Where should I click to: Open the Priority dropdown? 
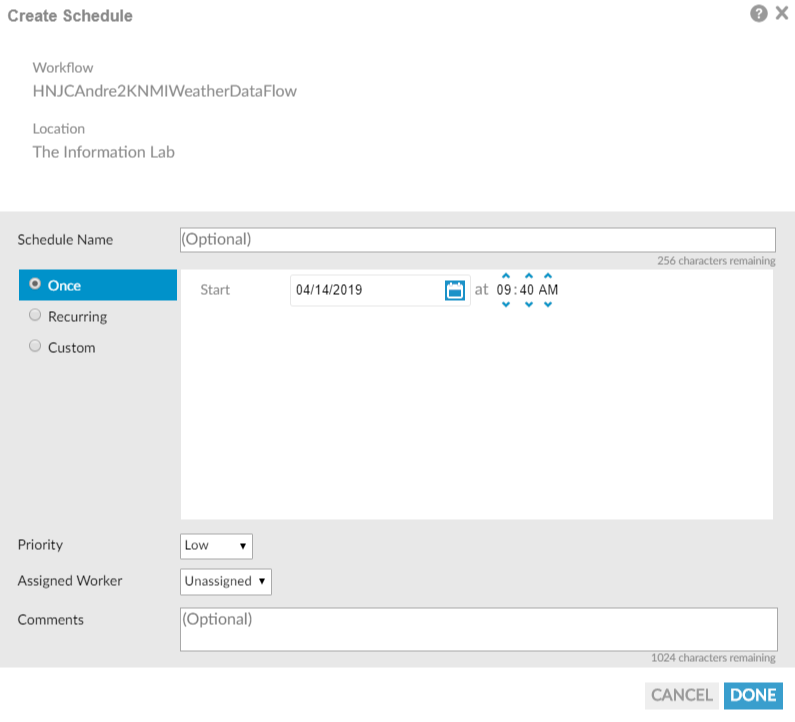216,546
